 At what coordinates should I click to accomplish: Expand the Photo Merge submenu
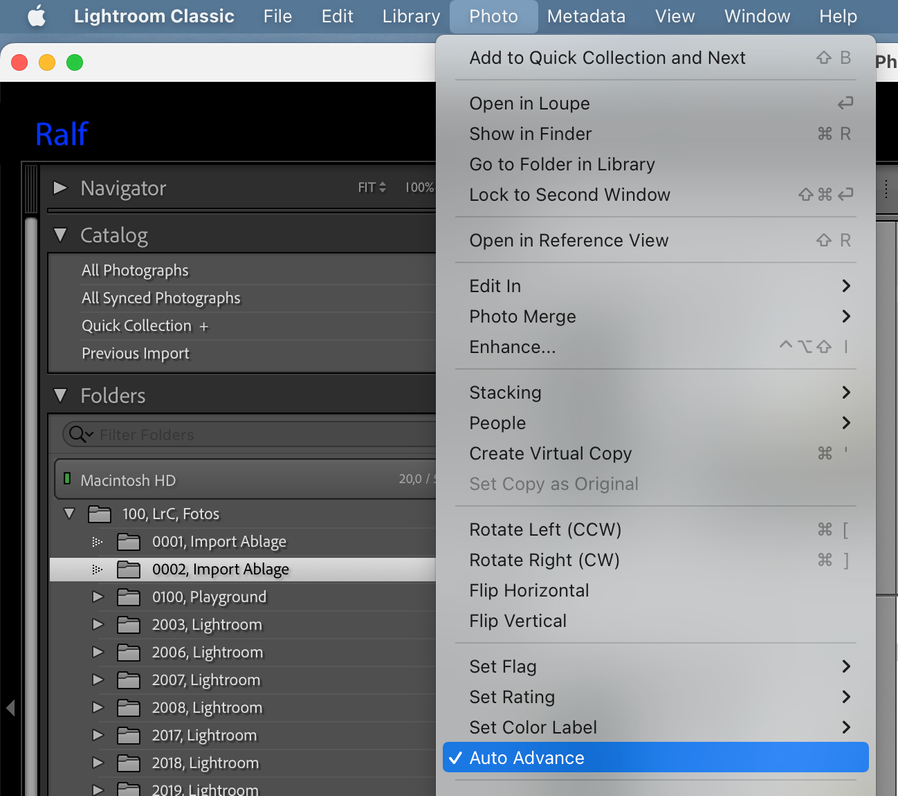pyautogui.click(x=656, y=316)
